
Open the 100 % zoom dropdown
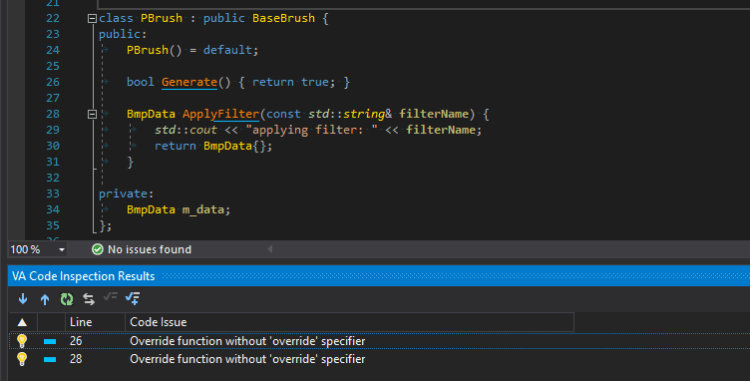pyautogui.click(x=62, y=250)
